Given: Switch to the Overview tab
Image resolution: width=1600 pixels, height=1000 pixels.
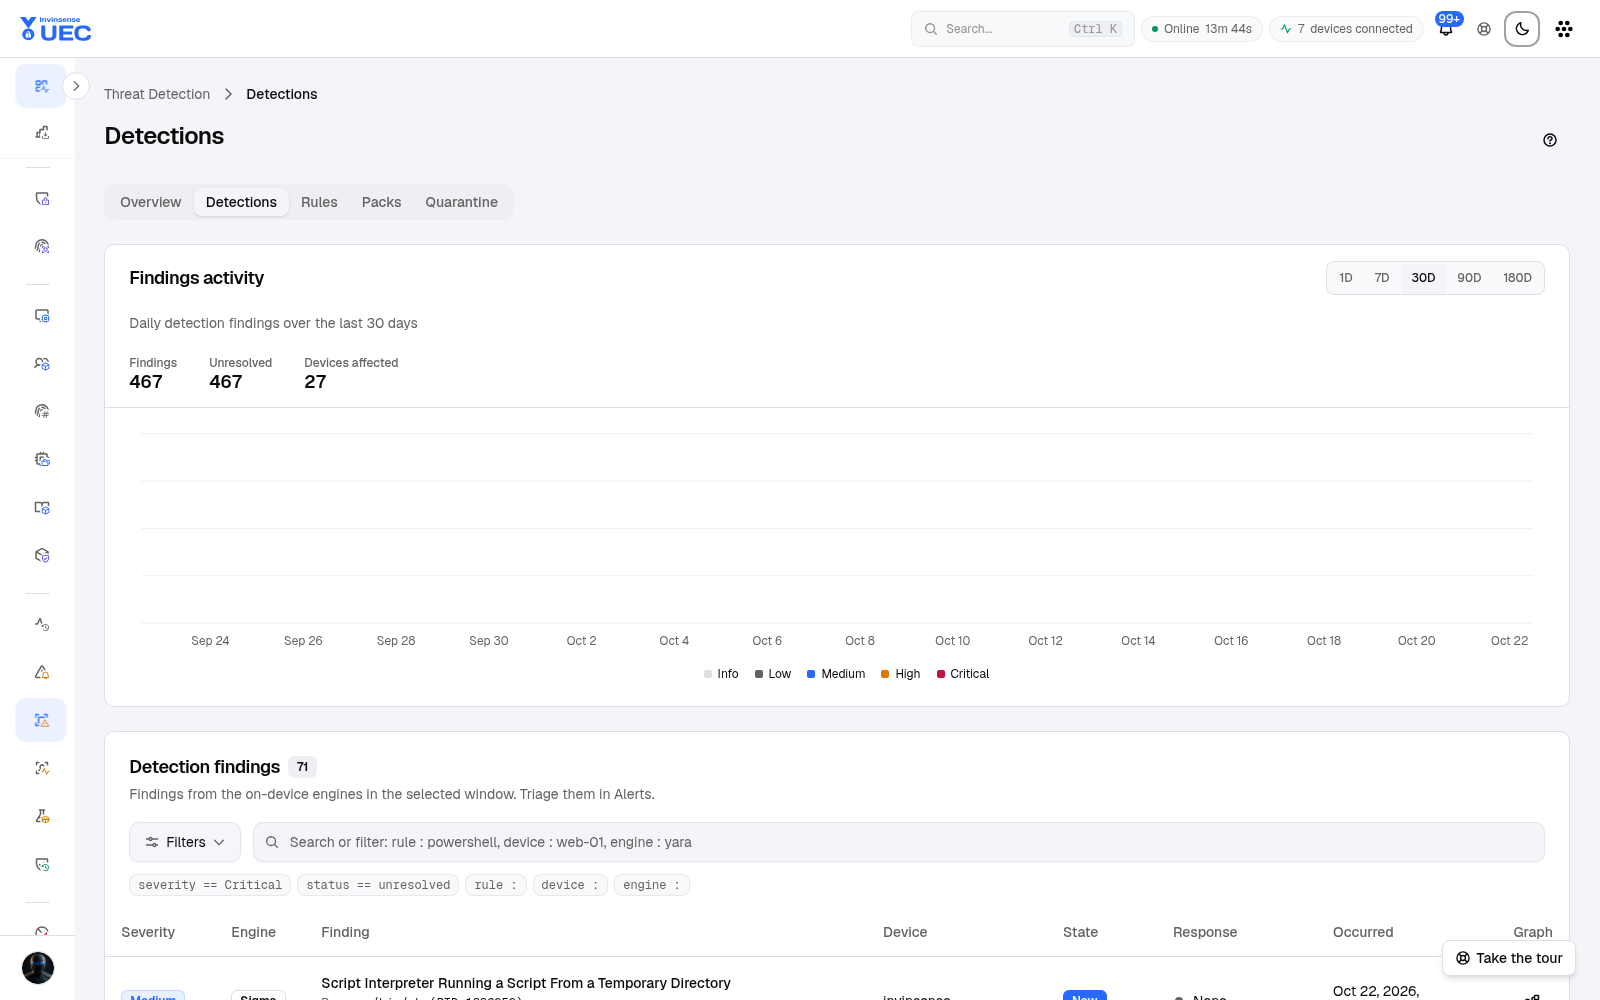Looking at the screenshot, I should click(151, 202).
